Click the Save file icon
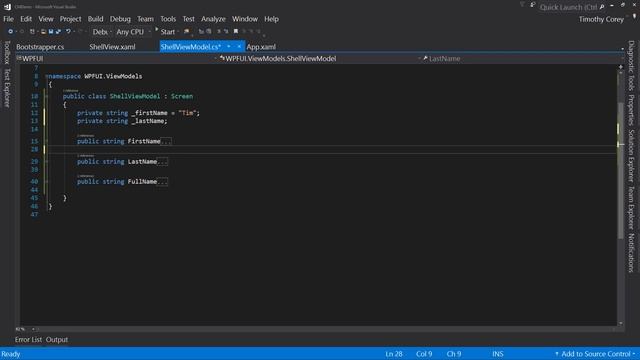This screenshot has height=360, width=640. (51, 31)
